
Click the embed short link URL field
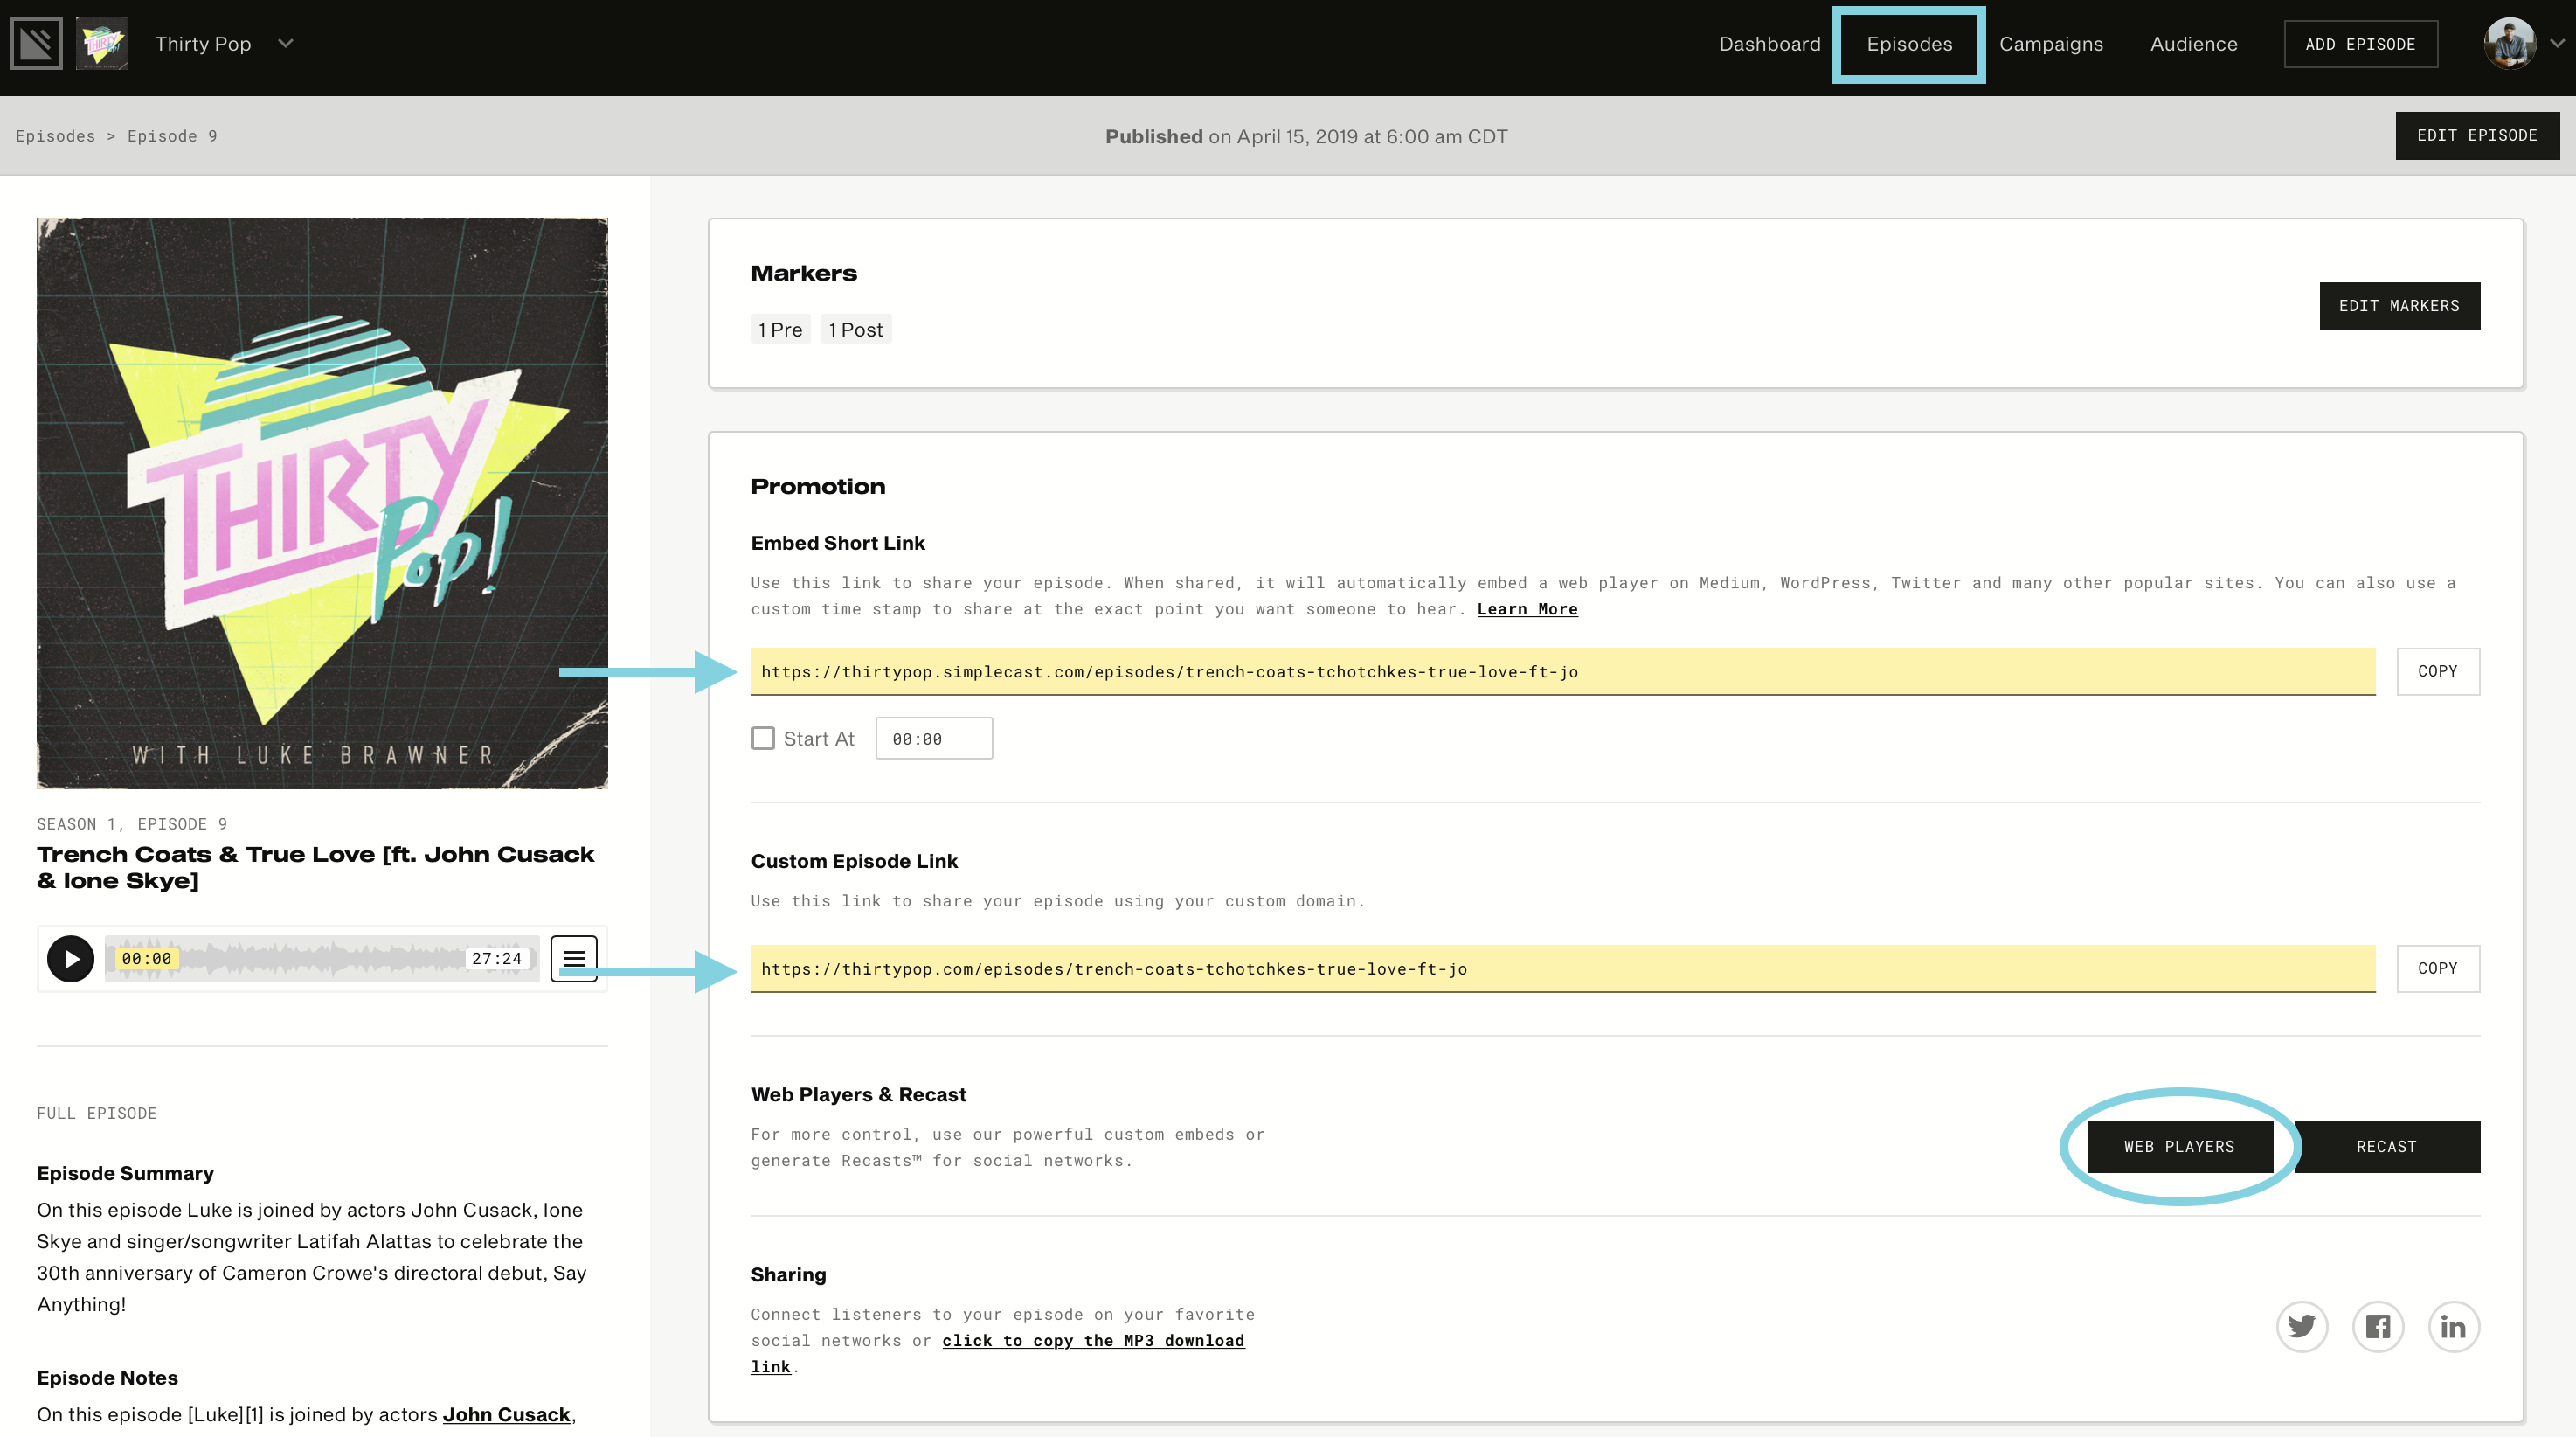(x=1563, y=672)
